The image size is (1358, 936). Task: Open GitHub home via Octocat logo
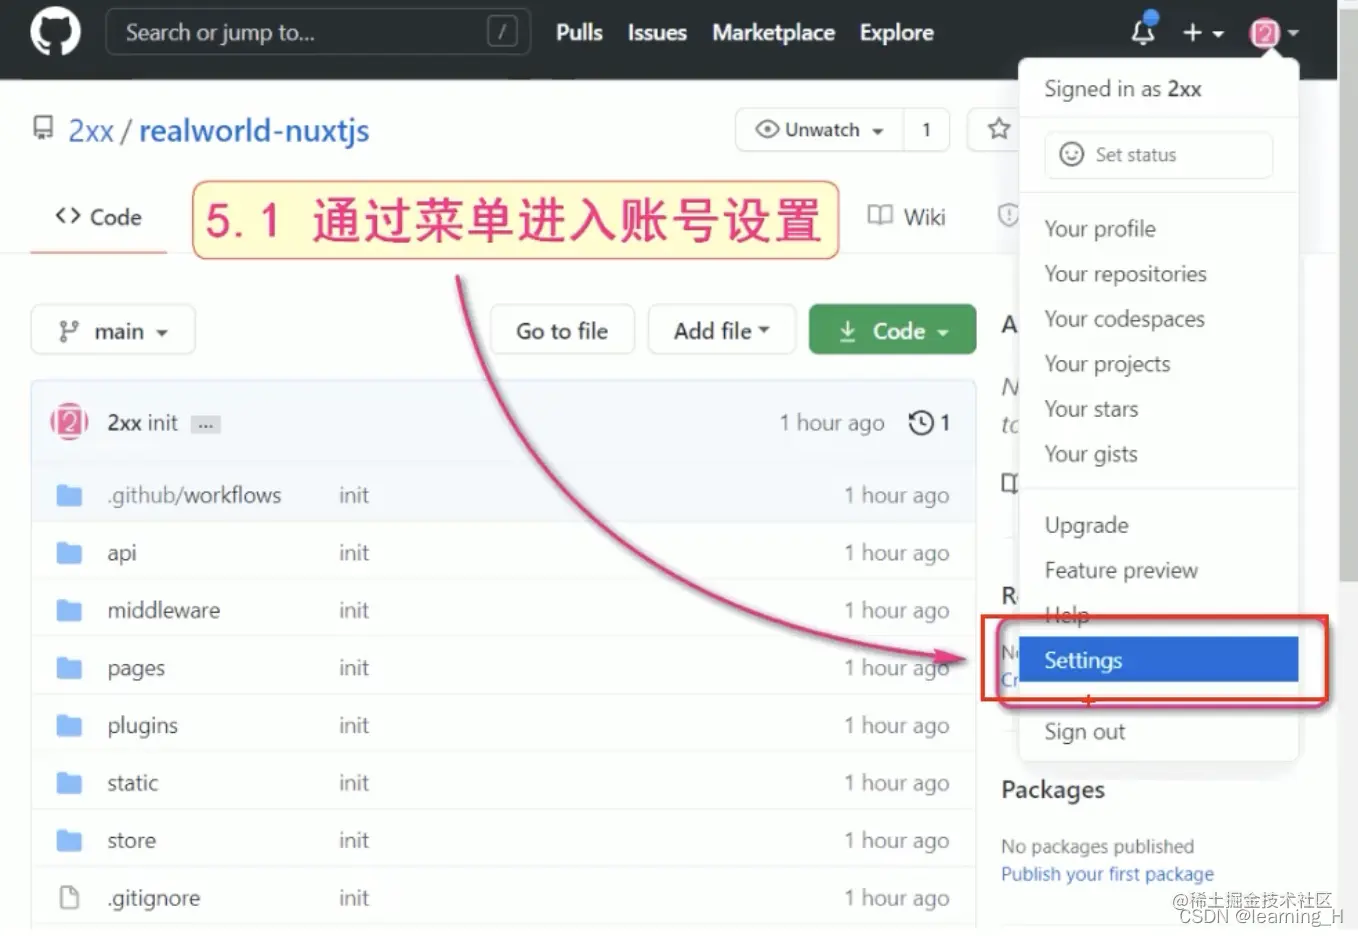55,32
